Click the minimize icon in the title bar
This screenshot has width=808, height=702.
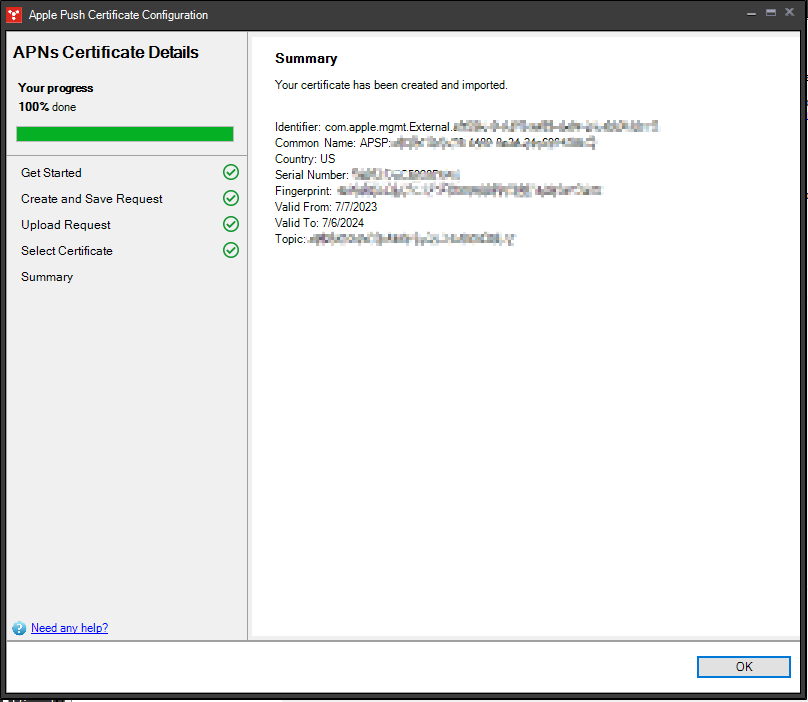pos(751,13)
